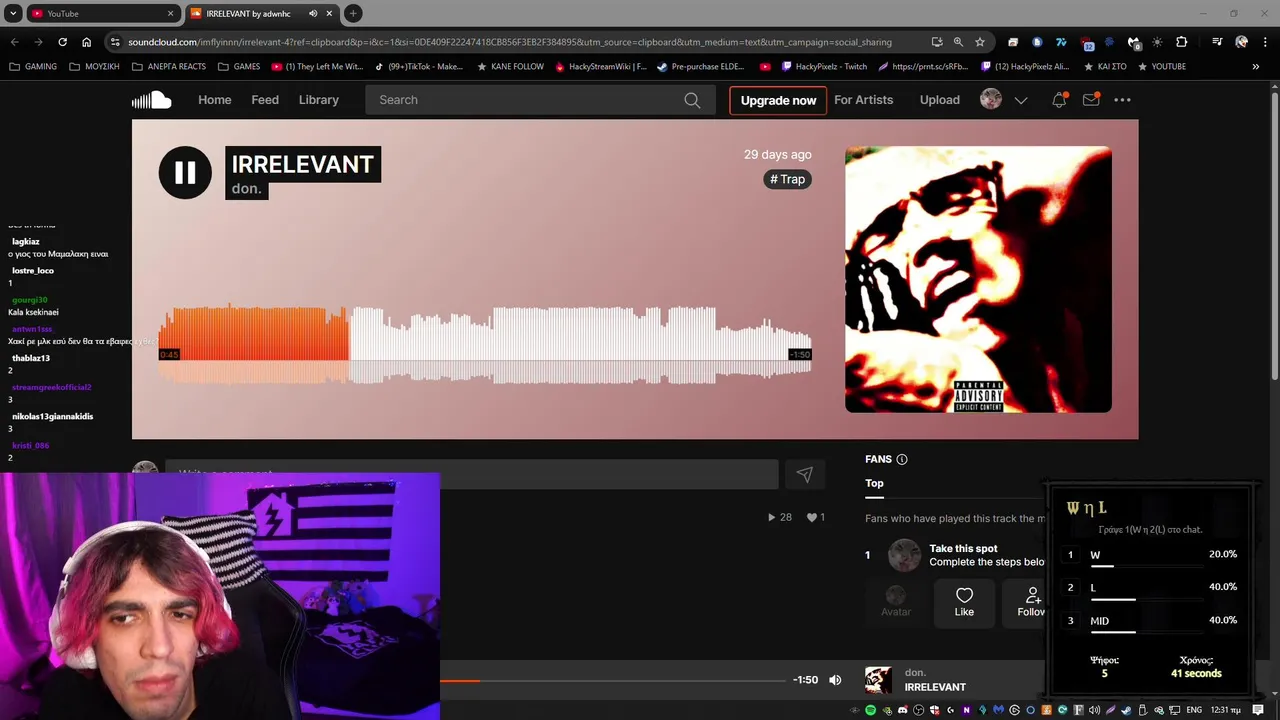
Task: Click the user avatar in the header
Action: tap(991, 100)
